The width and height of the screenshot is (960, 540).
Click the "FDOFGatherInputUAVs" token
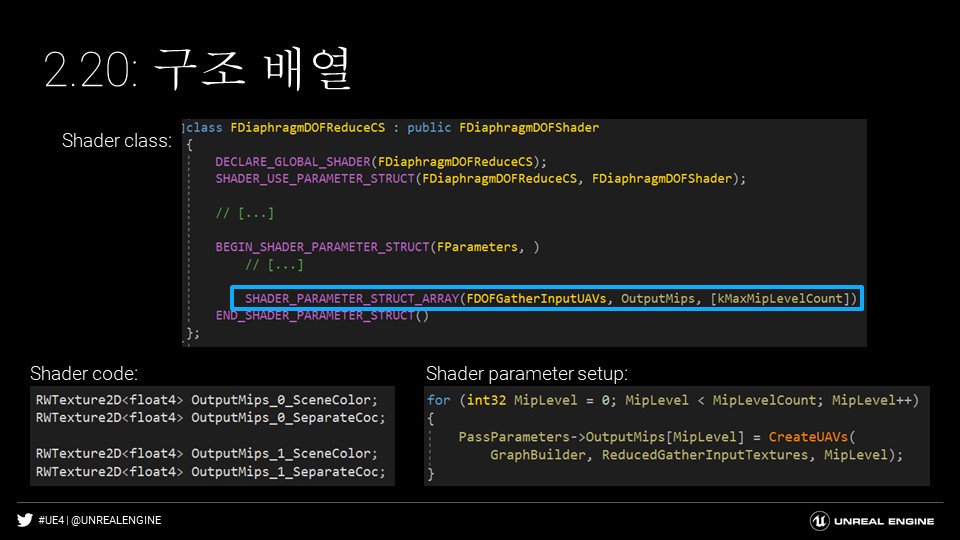536,298
